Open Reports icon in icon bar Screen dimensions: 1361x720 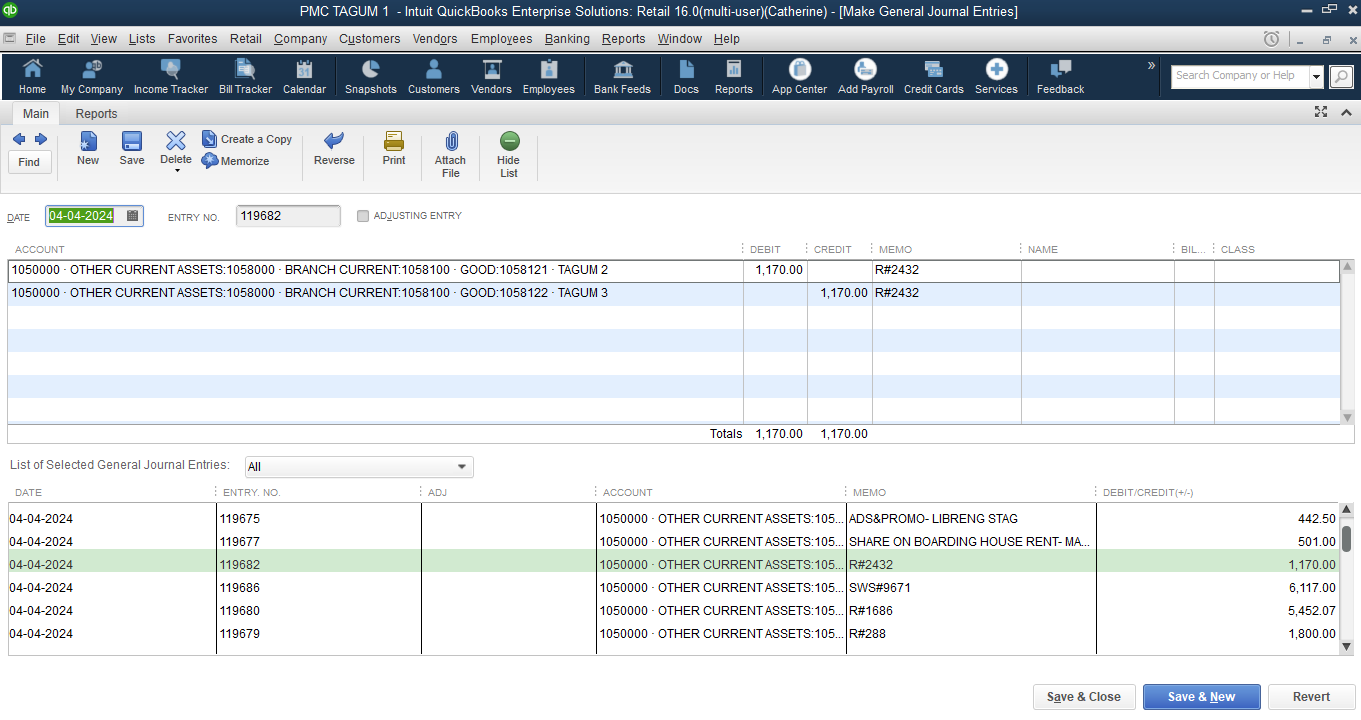(x=733, y=77)
